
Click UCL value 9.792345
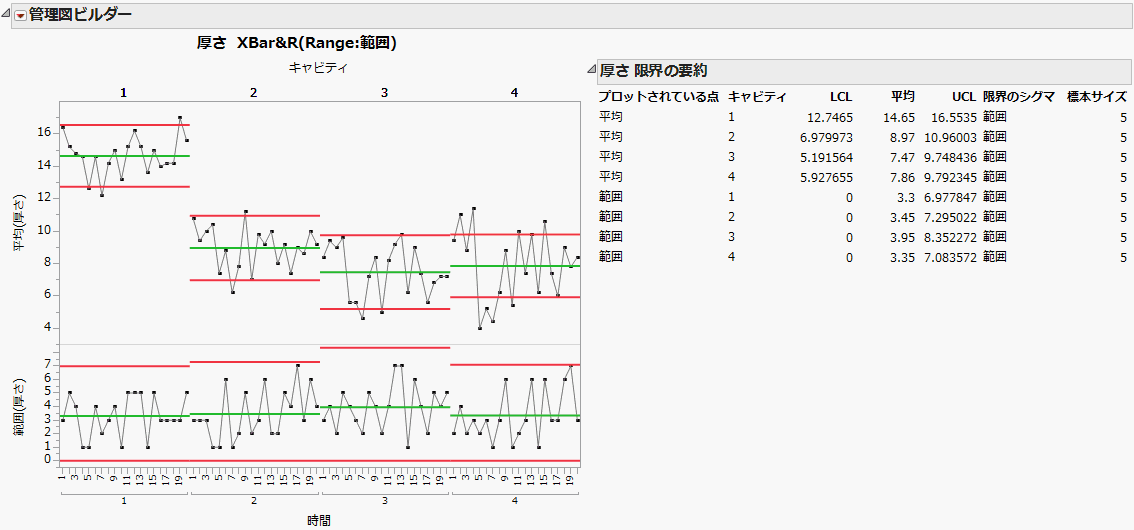pyautogui.click(x=952, y=176)
